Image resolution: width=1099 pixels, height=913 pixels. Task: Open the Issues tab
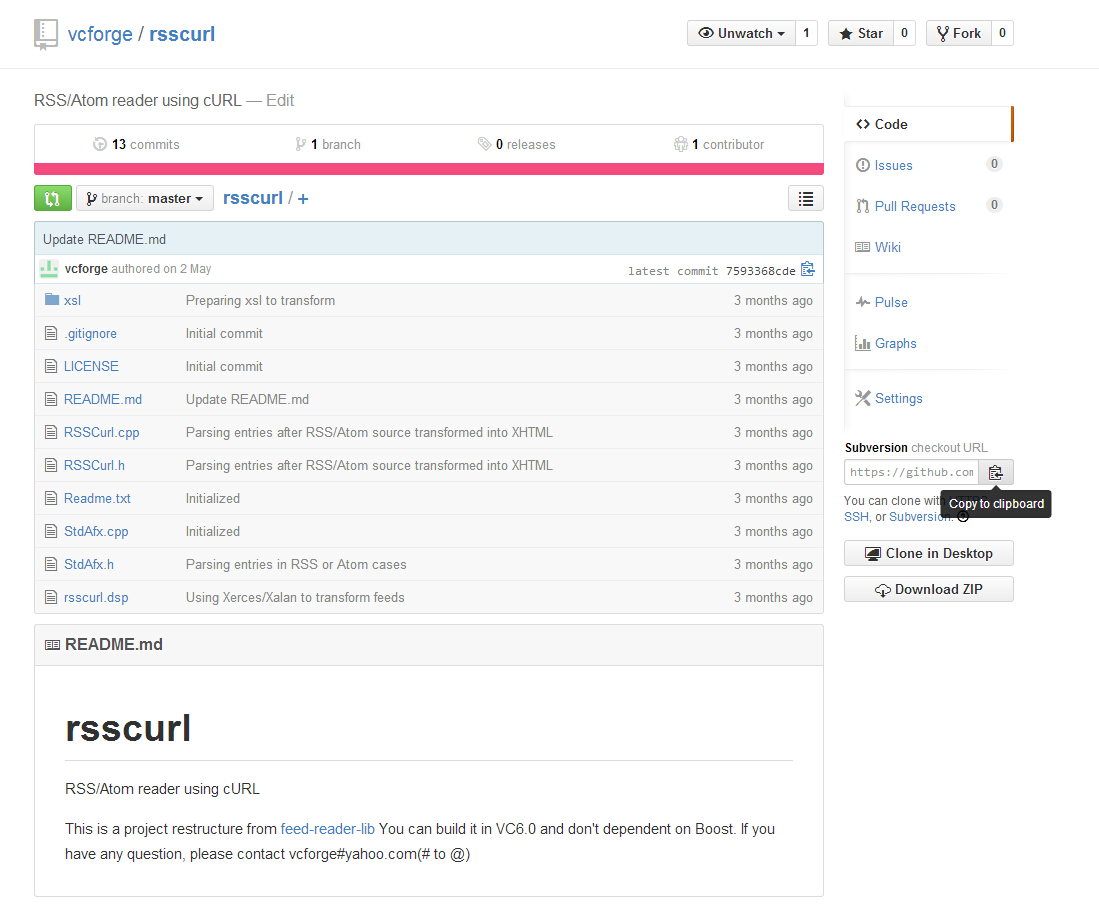coord(928,165)
